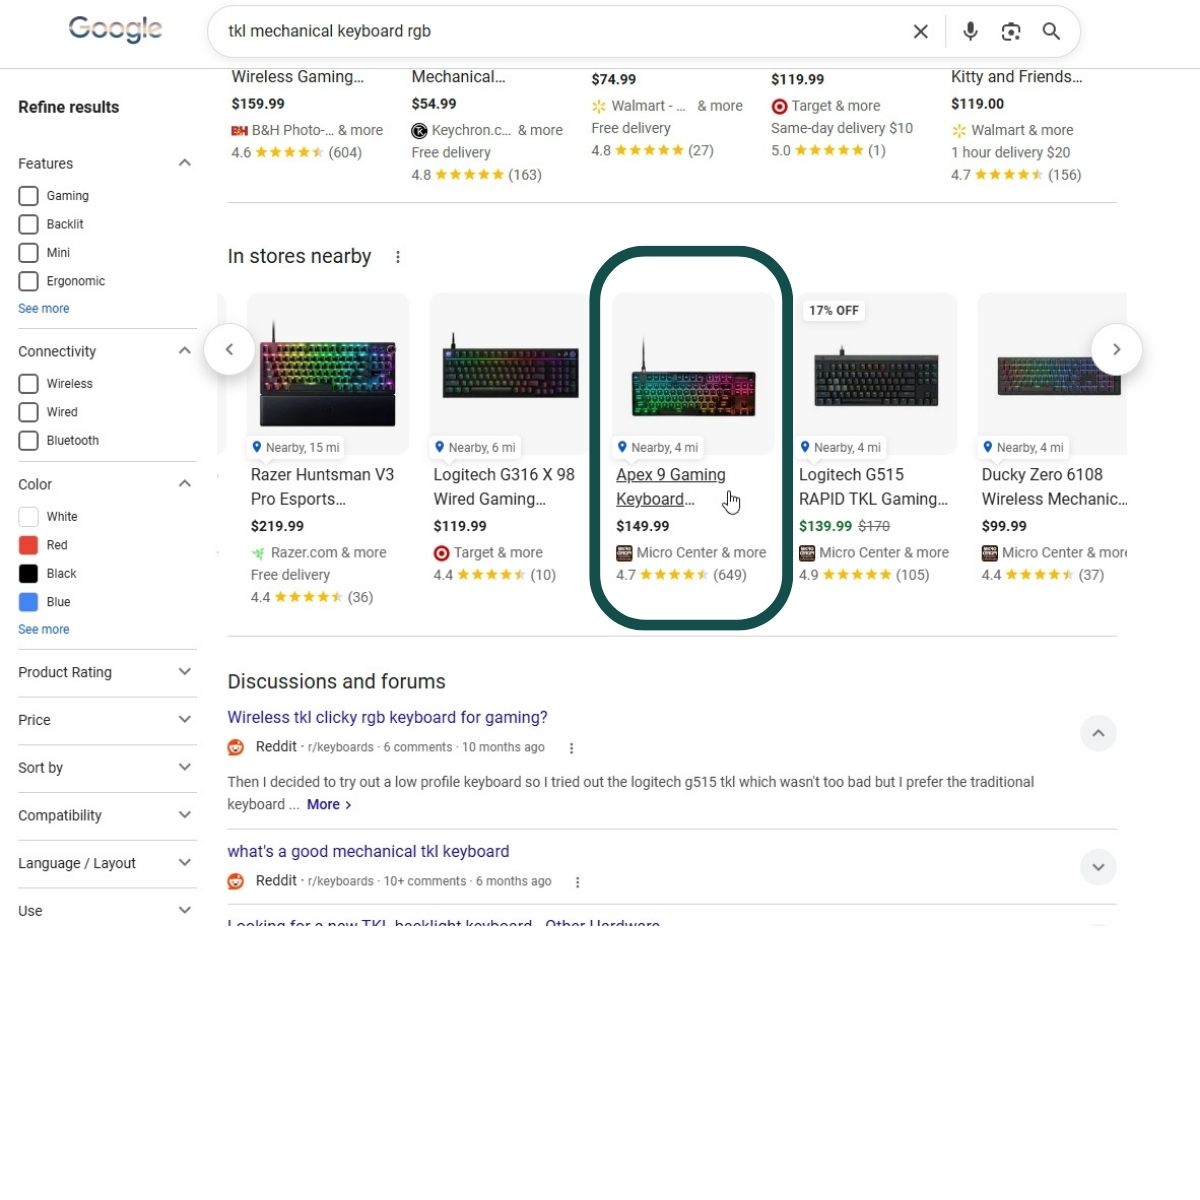Check the Backlit feature filter

click(x=29, y=224)
